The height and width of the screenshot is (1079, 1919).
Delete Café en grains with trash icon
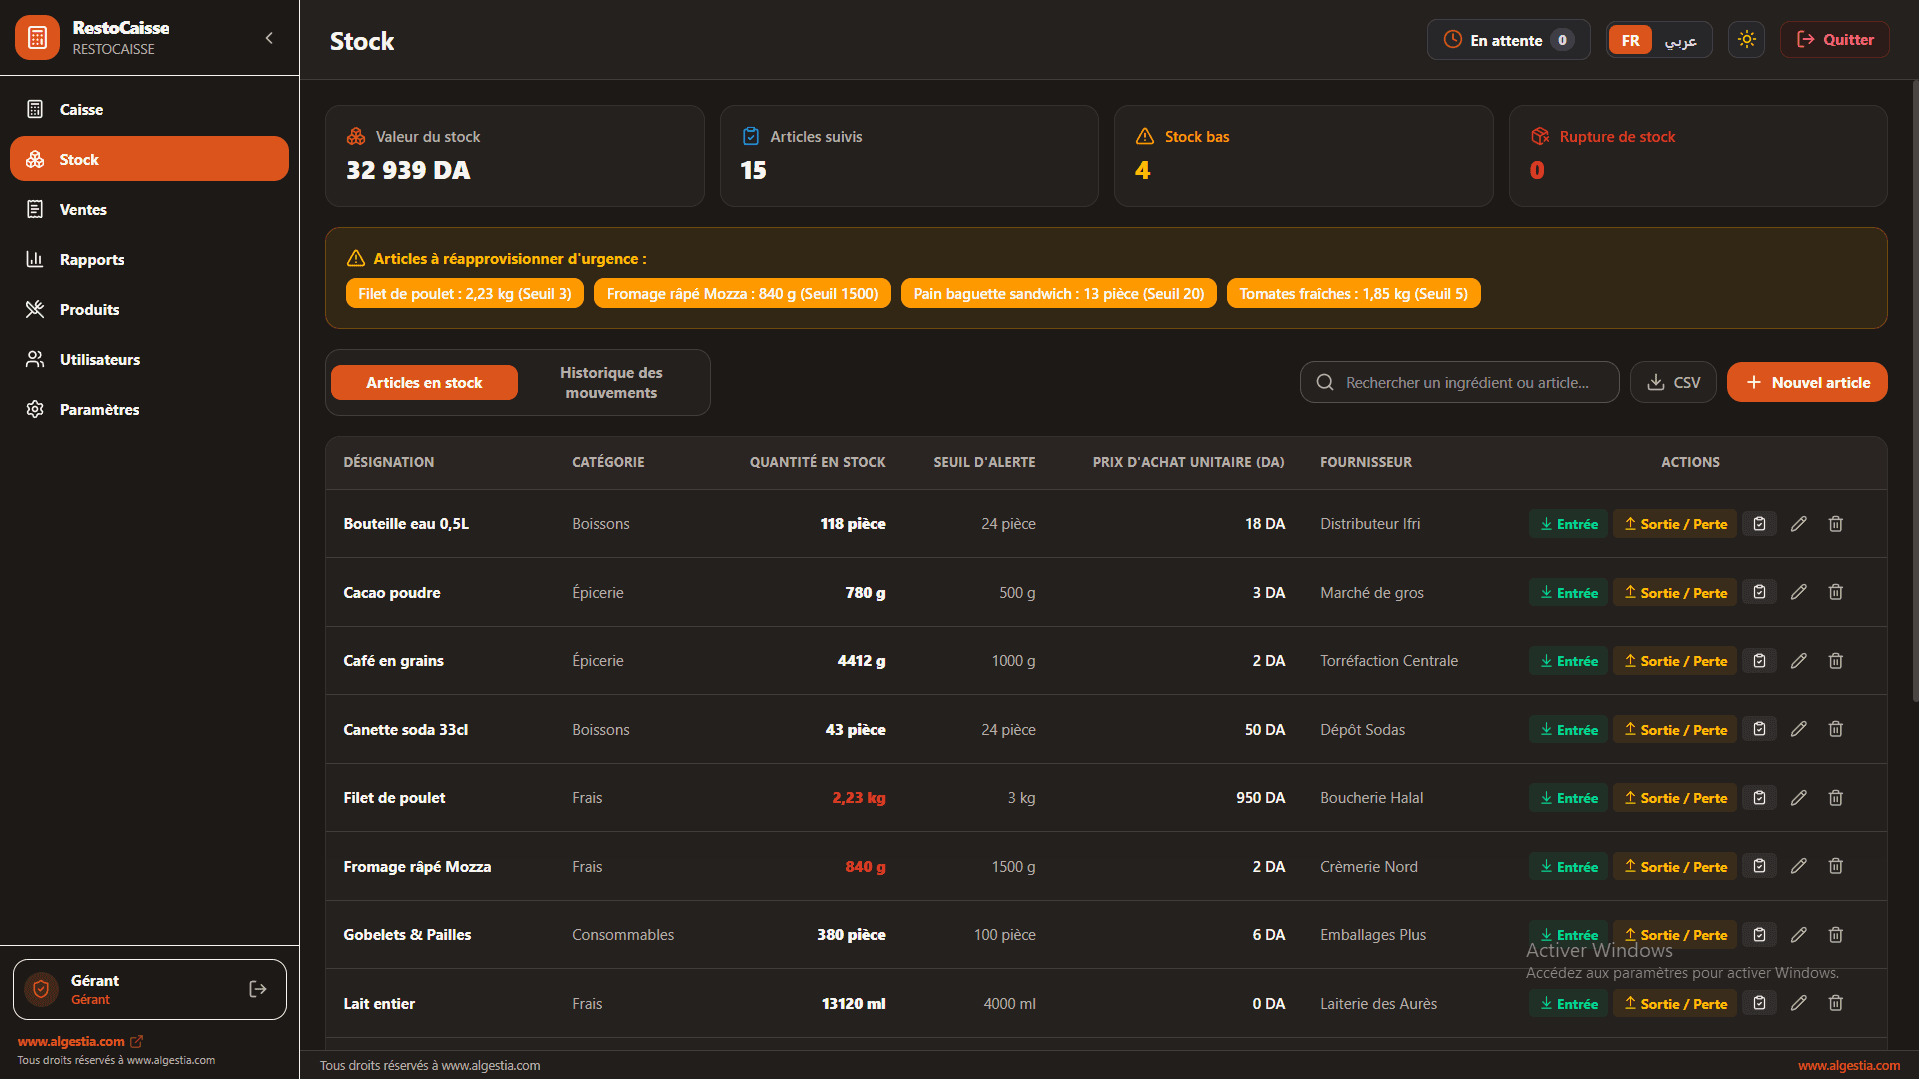pyautogui.click(x=1835, y=661)
